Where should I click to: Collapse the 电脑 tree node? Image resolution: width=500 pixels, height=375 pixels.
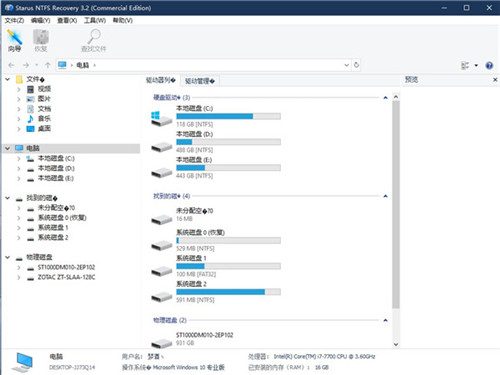click(x=7, y=148)
